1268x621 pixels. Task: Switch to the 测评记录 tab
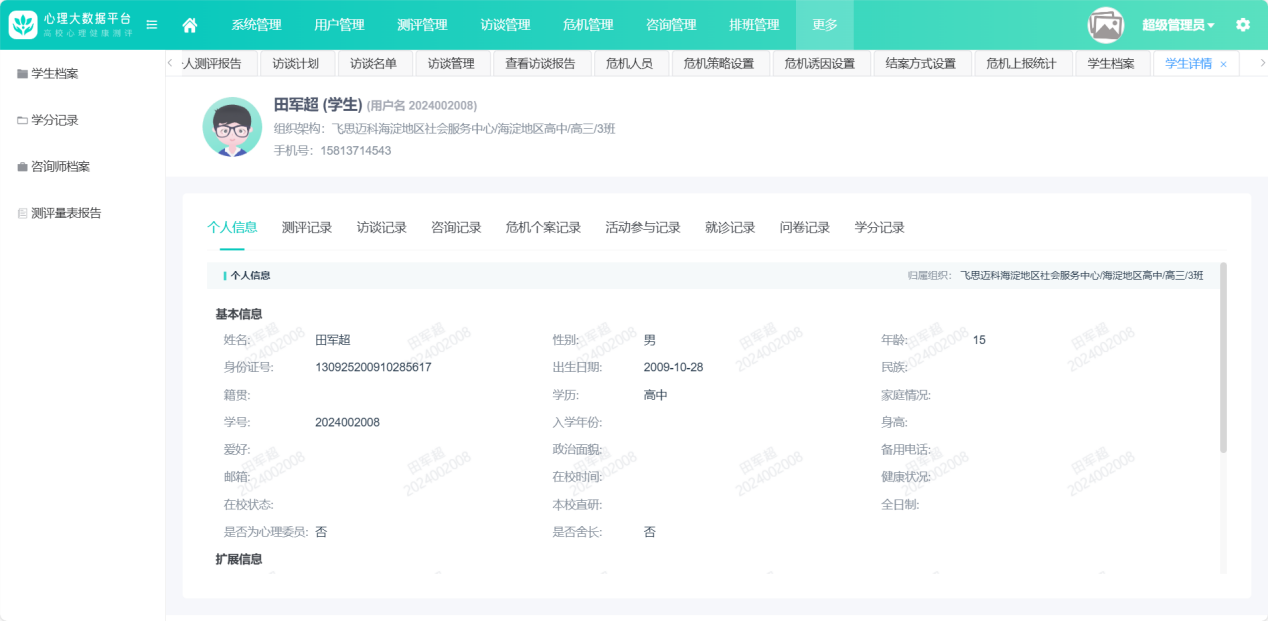pyautogui.click(x=307, y=227)
